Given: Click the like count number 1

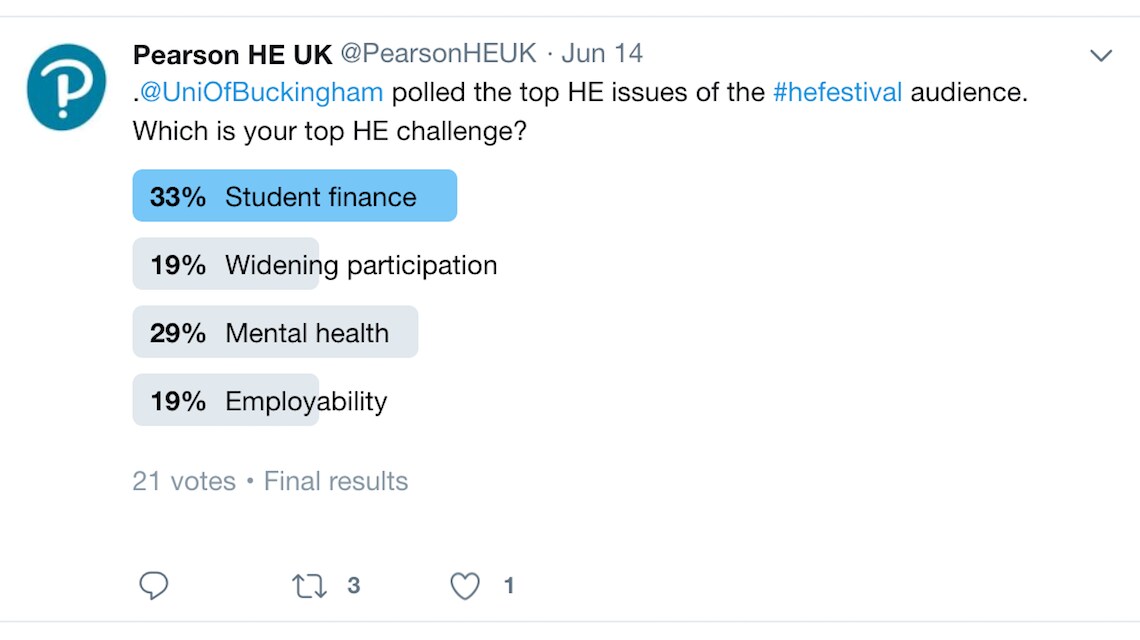Looking at the screenshot, I should click(x=509, y=586).
